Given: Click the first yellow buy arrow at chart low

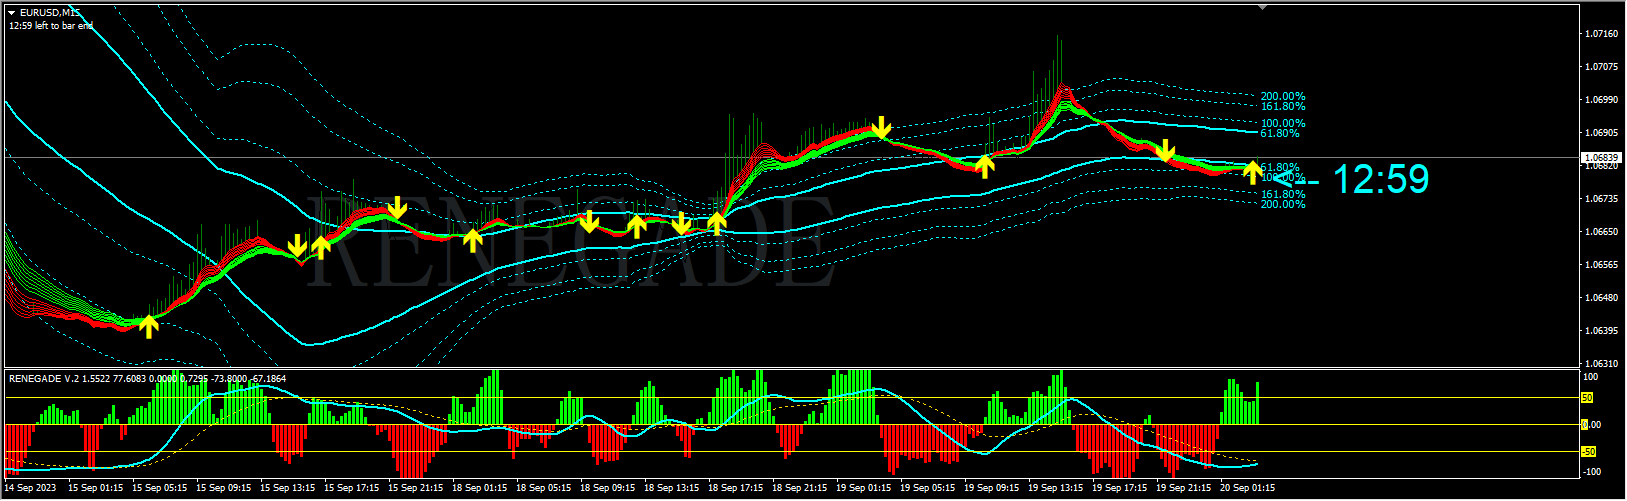Looking at the screenshot, I should tap(148, 326).
